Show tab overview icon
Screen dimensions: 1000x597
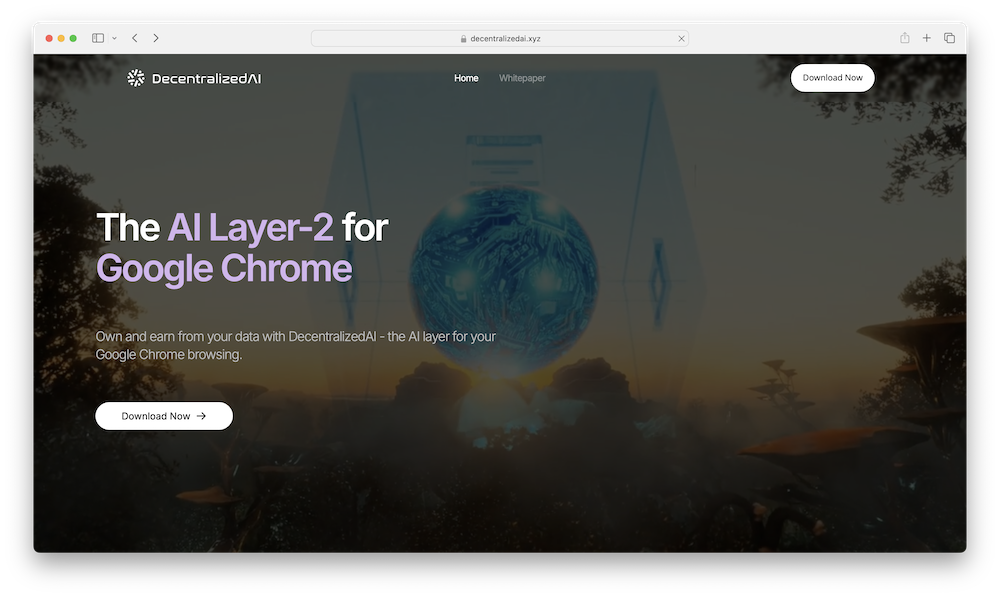(949, 38)
